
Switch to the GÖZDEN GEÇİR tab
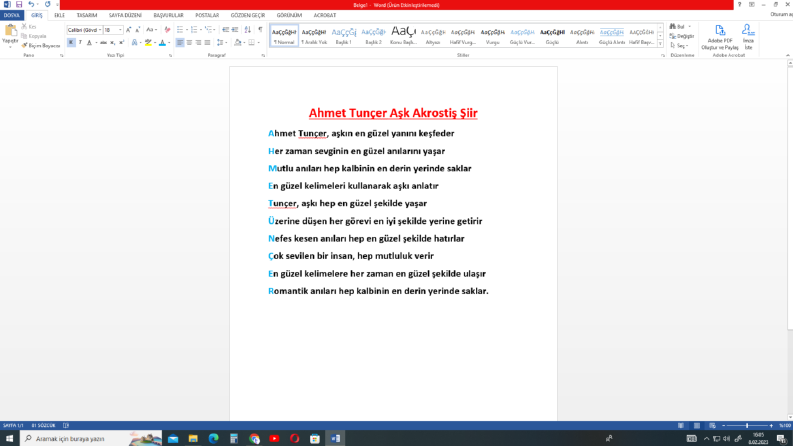pyautogui.click(x=248, y=15)
